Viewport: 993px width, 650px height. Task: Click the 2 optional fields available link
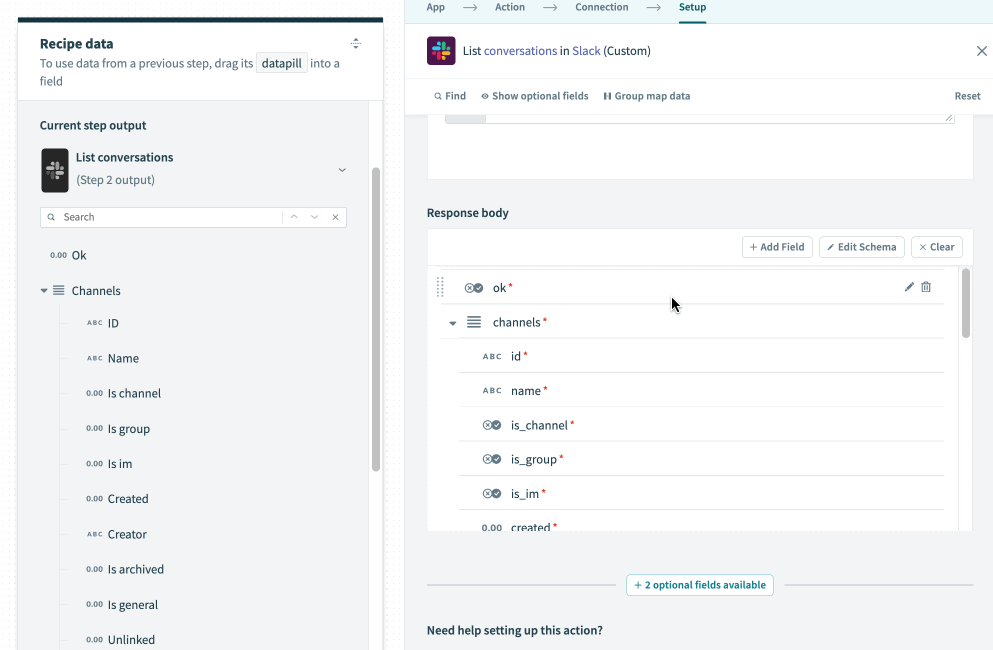click(x=699, y=585)
